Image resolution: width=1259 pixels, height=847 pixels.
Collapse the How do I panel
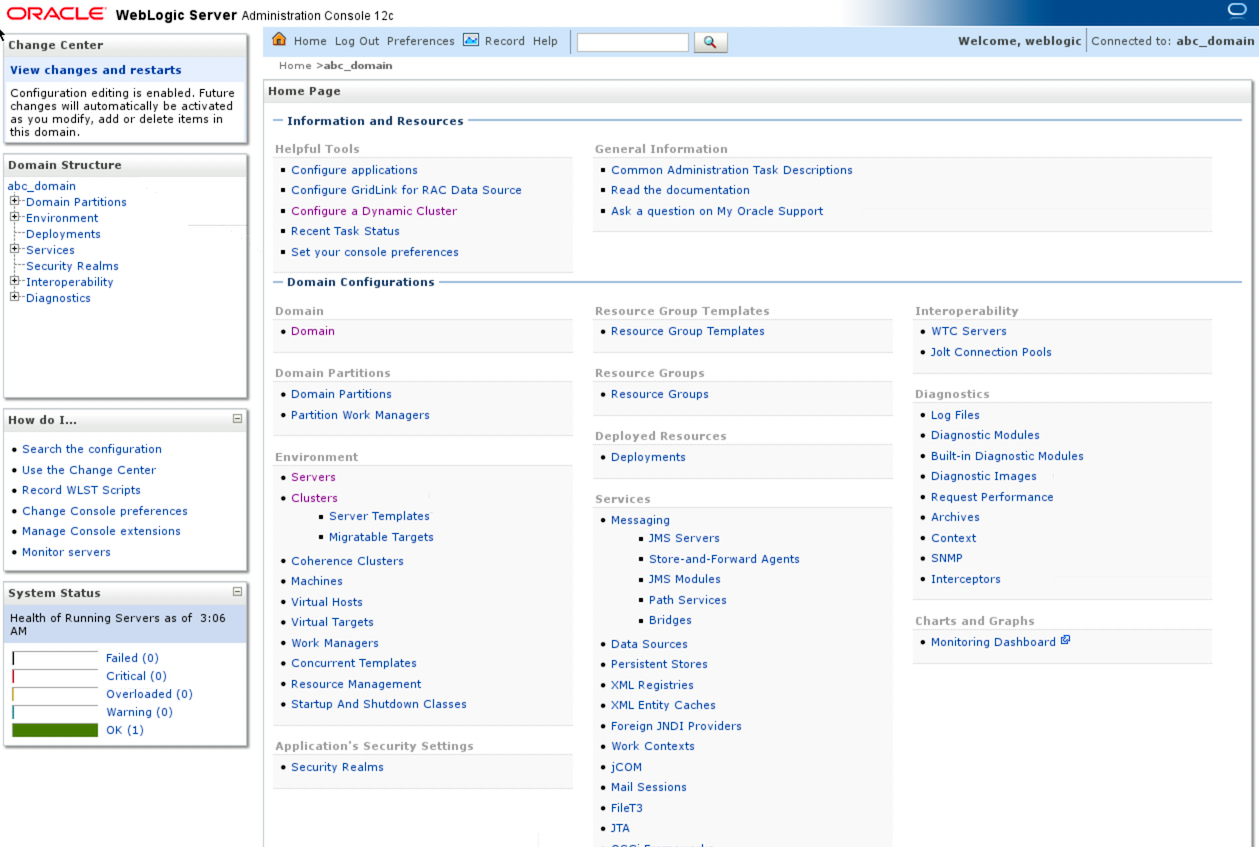coord(237,419)
